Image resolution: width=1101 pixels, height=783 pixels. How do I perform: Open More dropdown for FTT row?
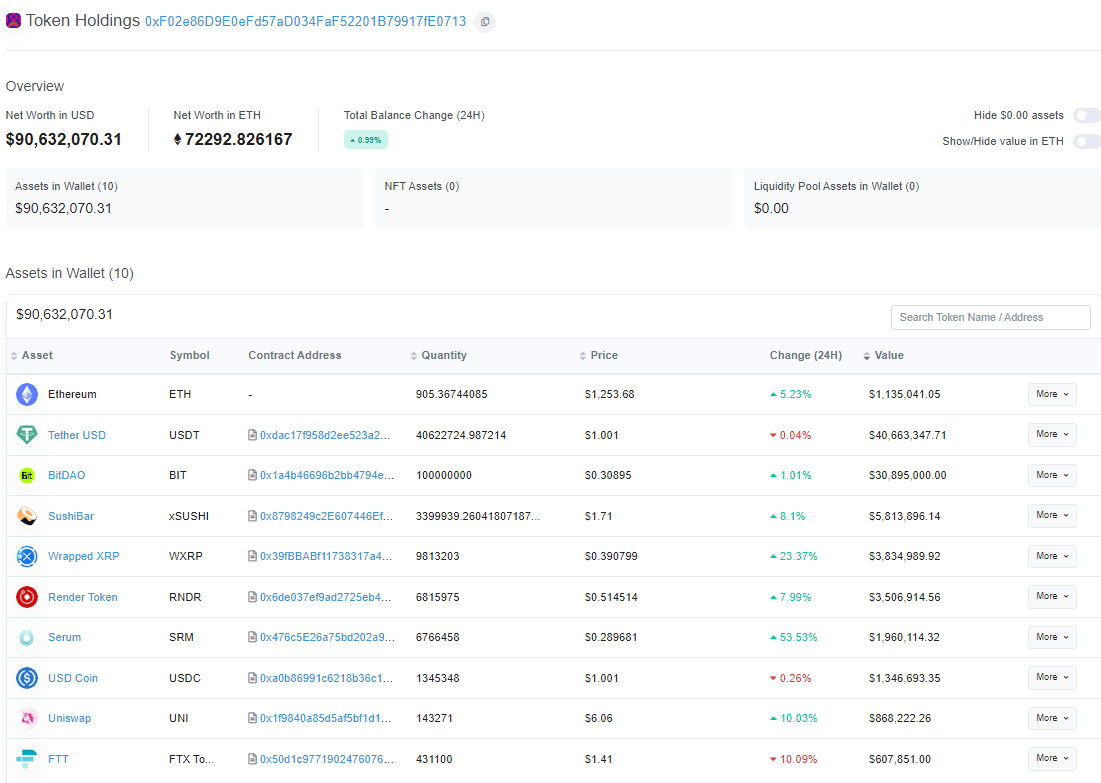pos(1052,758)
